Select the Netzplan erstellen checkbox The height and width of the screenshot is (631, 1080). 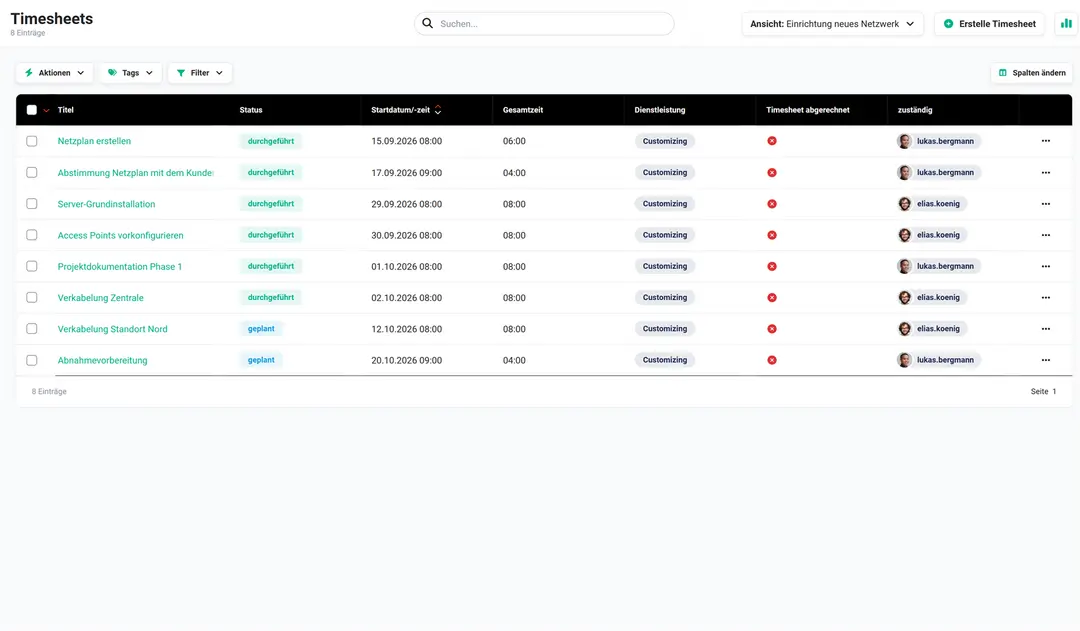click(x=32, y=141)
